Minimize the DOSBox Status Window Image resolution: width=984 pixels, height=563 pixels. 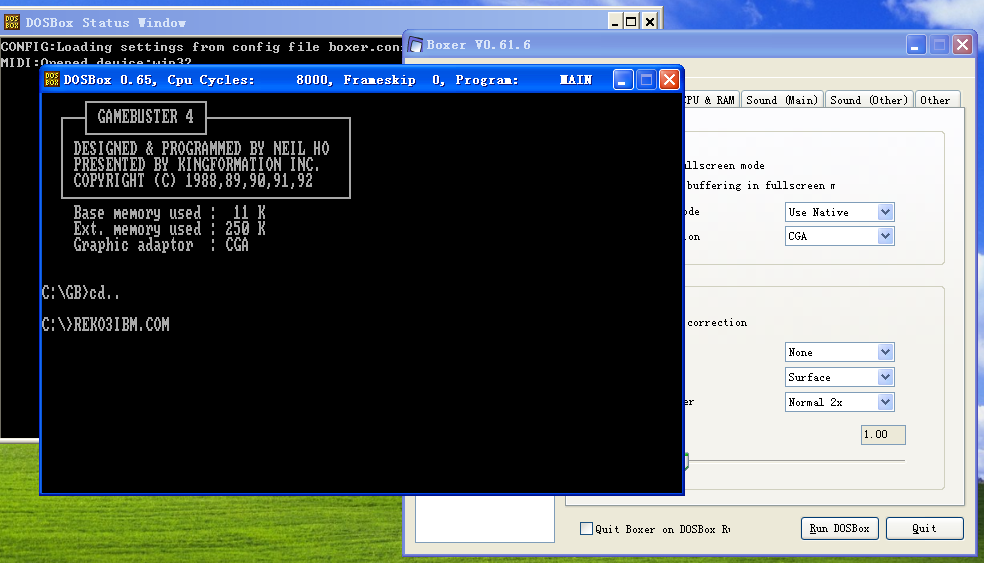coord(615,22)
